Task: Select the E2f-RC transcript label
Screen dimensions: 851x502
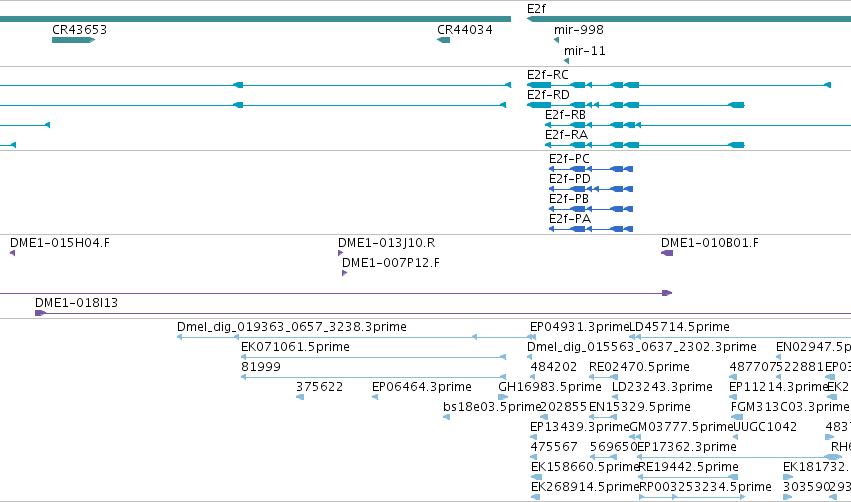Action: click(x=548, y=75)
